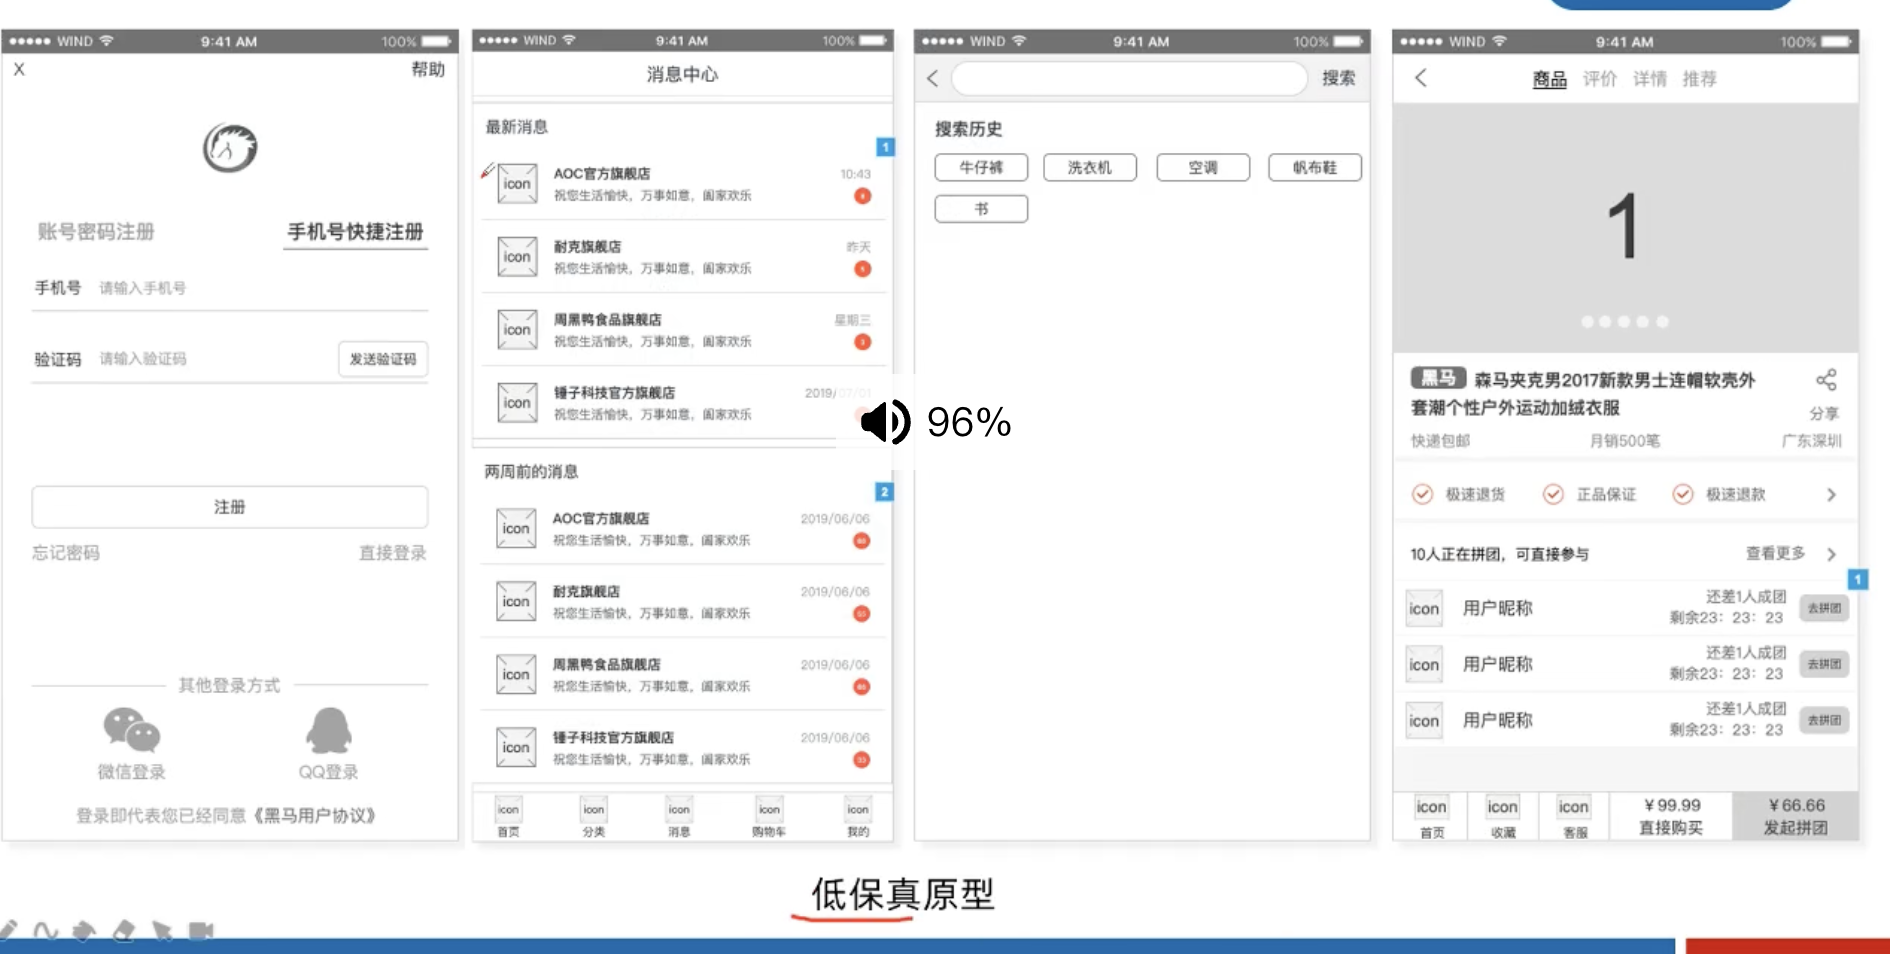Go back with the search screen's chevron
The width and height of the screenshot is (1890, 954).
pyautogui.click(x=932, y=78)
